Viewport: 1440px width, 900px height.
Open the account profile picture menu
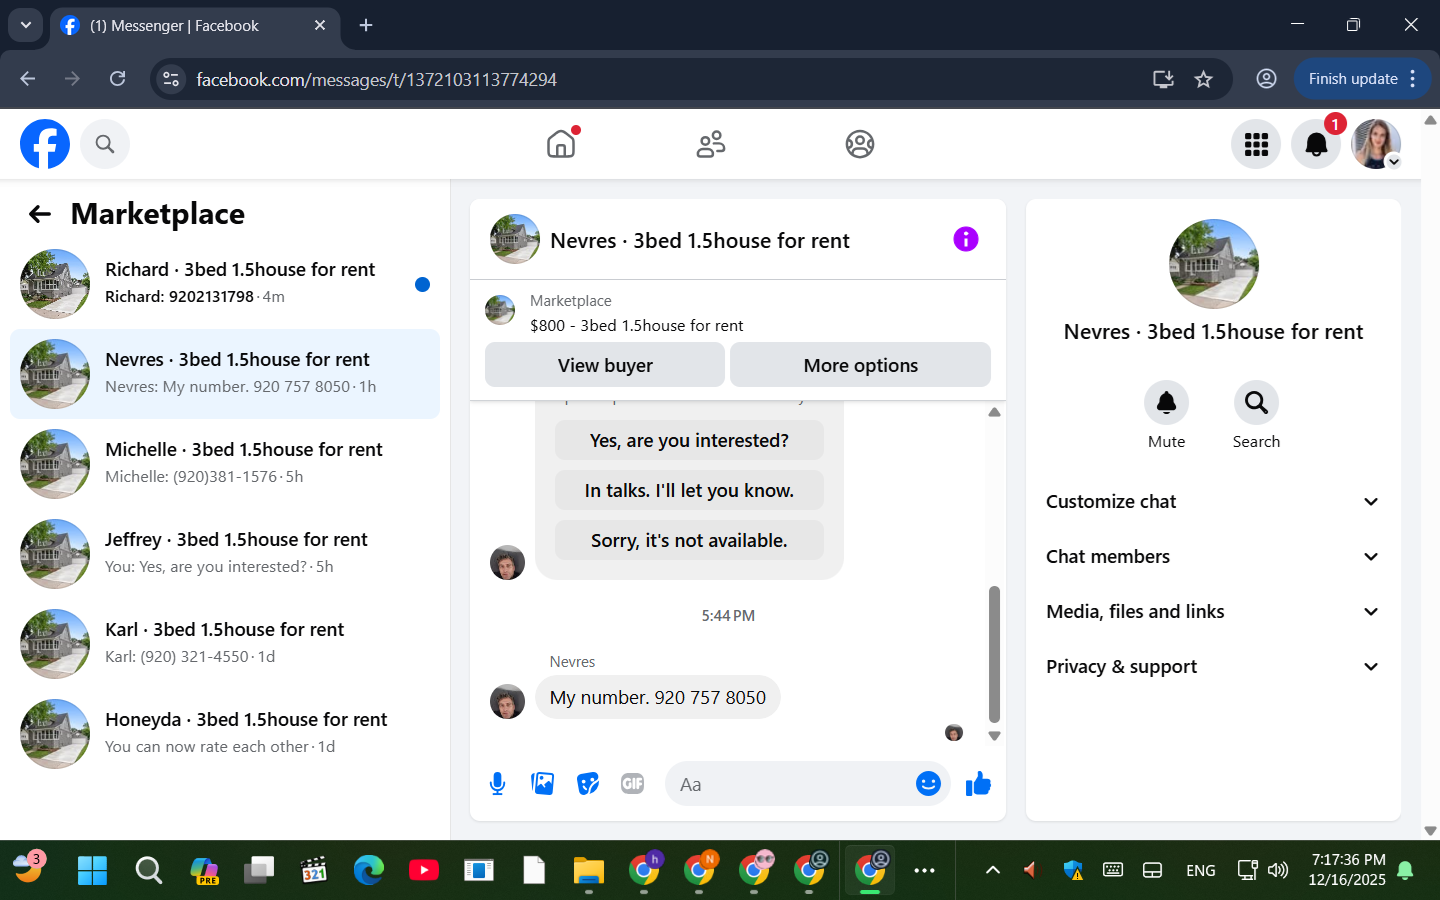tap(1376, 144)
